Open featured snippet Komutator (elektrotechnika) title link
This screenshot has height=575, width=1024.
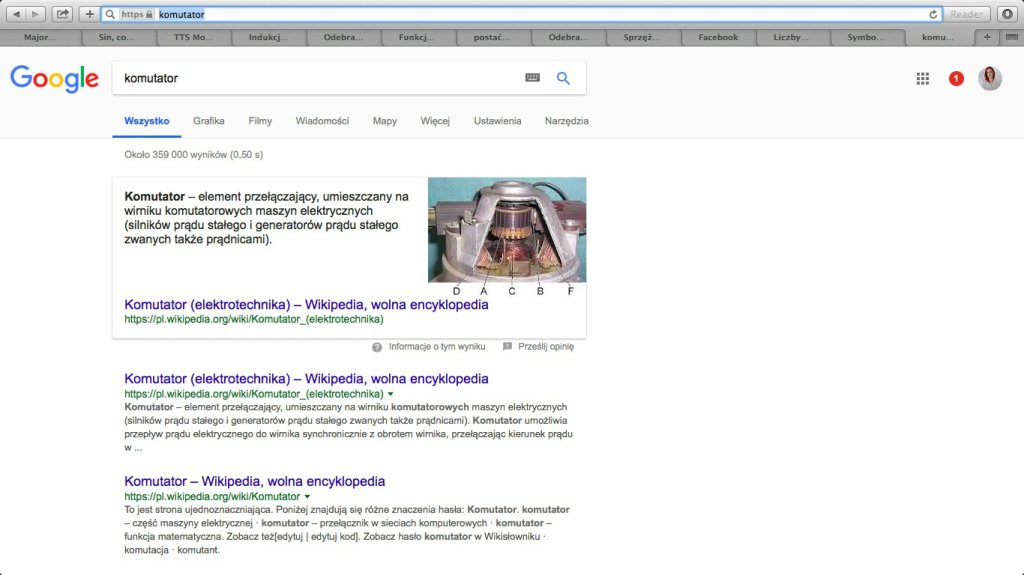pos(306,304)
